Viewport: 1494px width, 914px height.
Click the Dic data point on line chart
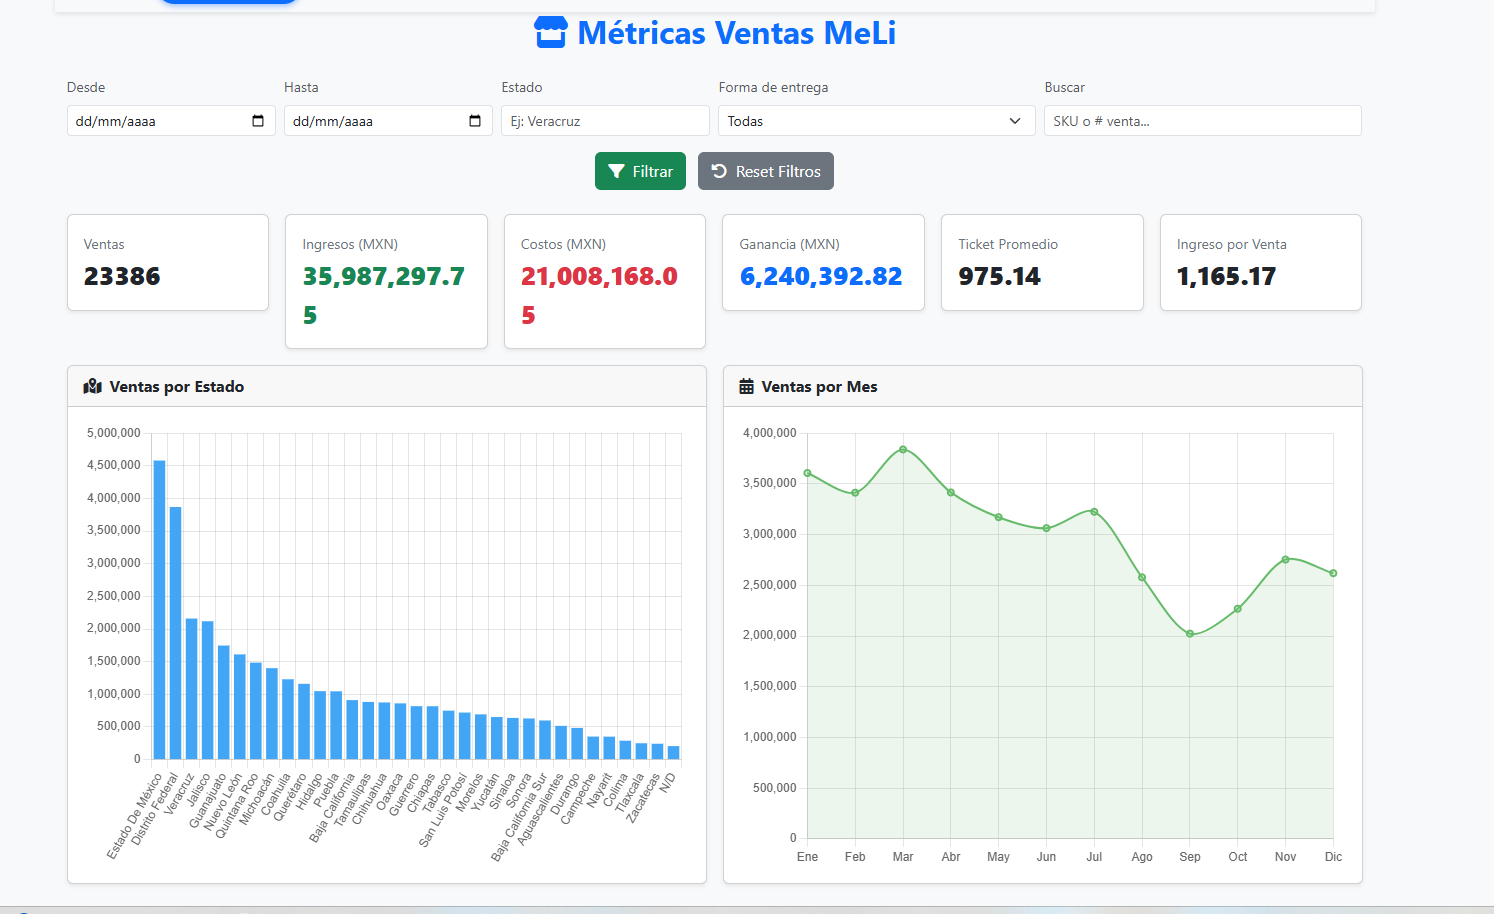tap(1333, 573)
